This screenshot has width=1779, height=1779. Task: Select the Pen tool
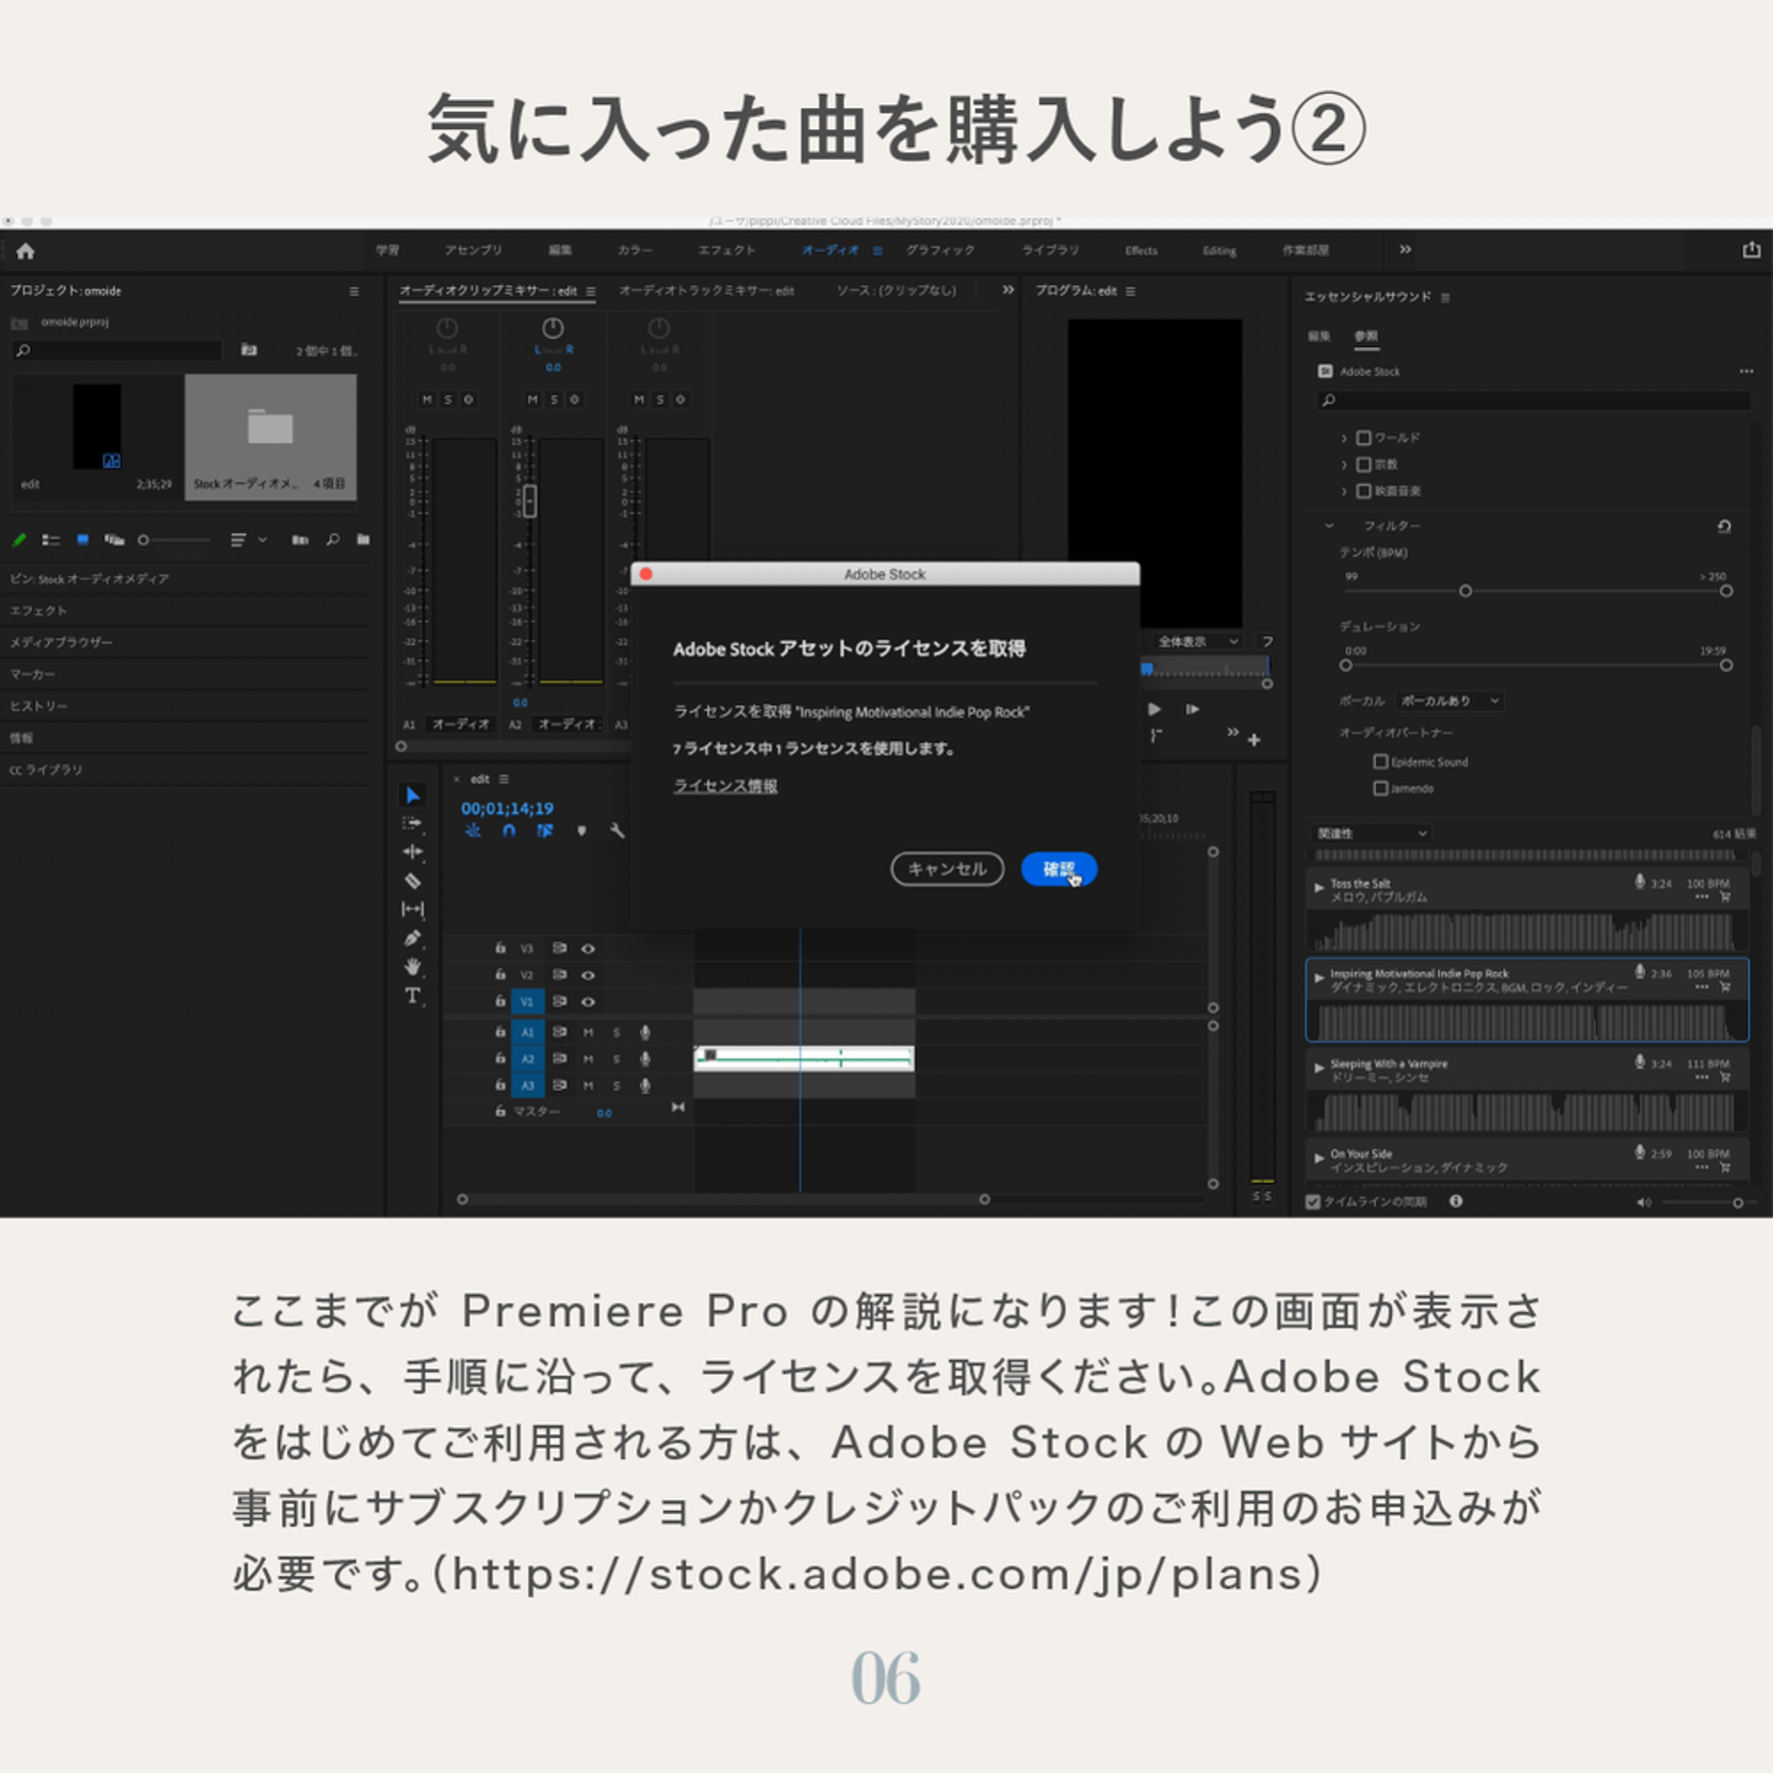[x=413, y=940]
